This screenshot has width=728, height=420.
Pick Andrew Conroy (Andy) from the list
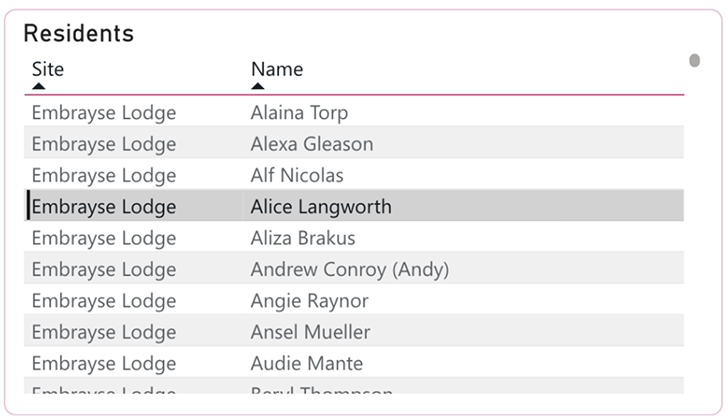click(x=349, y=270)
